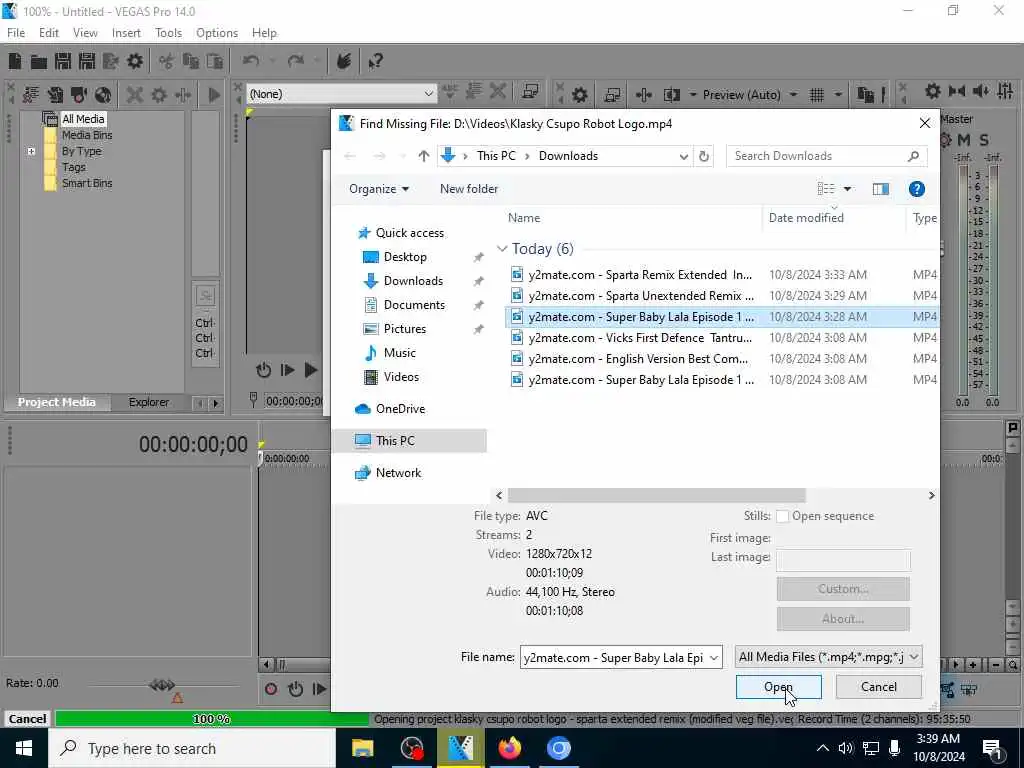
Task: Click the refresh icon in file dialog
Action: pos(703,156)
